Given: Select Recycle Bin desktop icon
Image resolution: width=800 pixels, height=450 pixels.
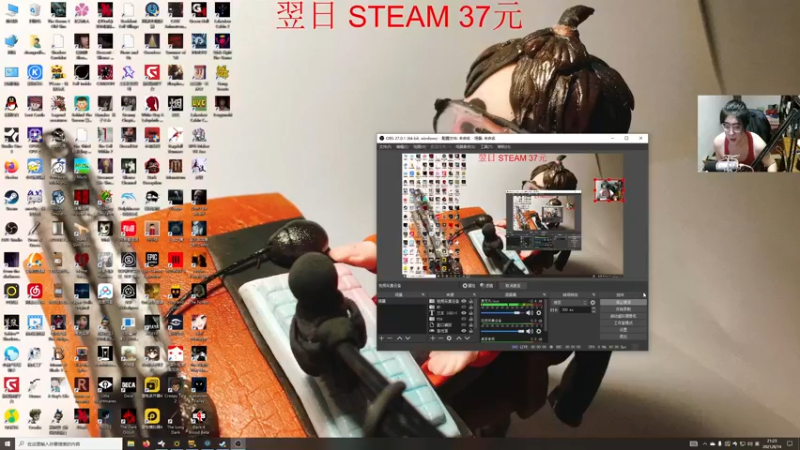Looking at the screenshot, I should coord(35,12).
